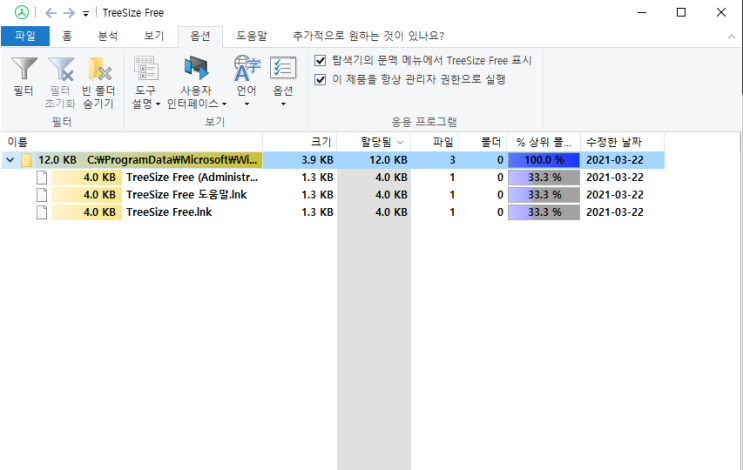
Task: Switch to the 도움말 (Help) tab
Action: pos(252,36)
